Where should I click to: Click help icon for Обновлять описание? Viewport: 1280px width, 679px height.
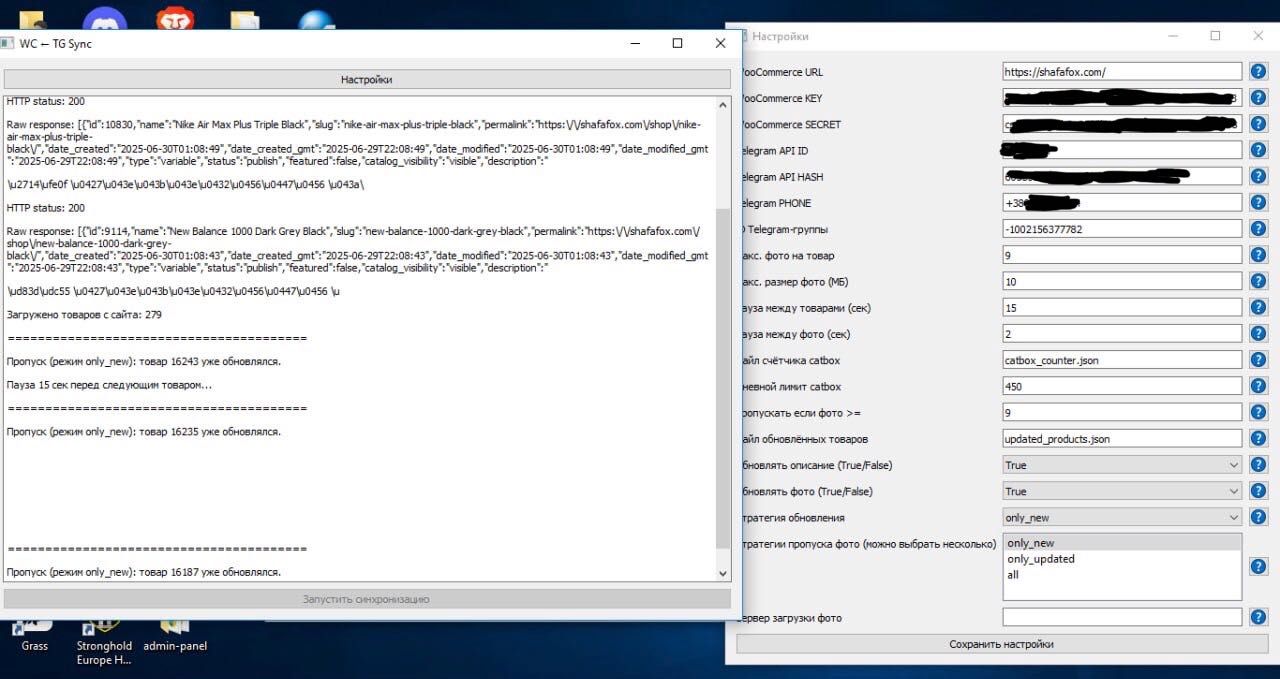pyautogui.click(x=1258, y=465)
